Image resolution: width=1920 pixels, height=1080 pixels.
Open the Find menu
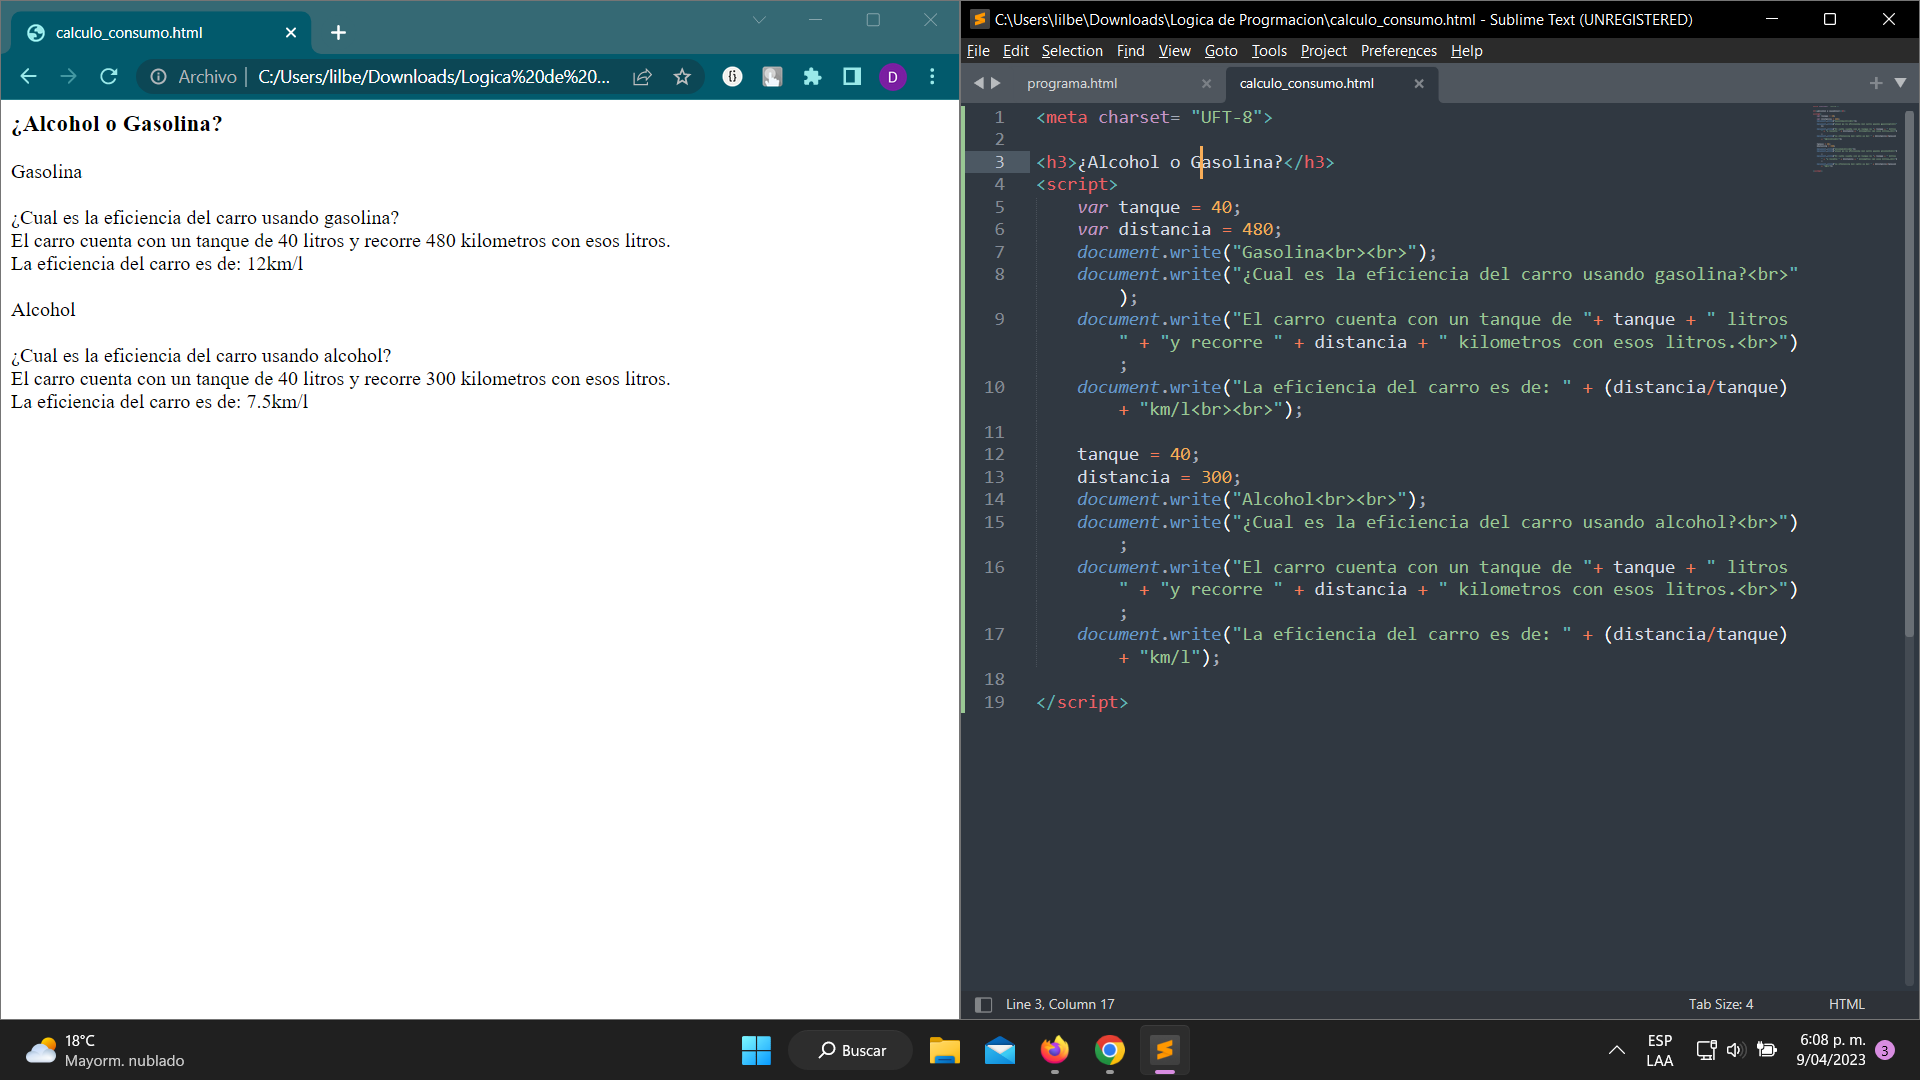(1130, 51)
